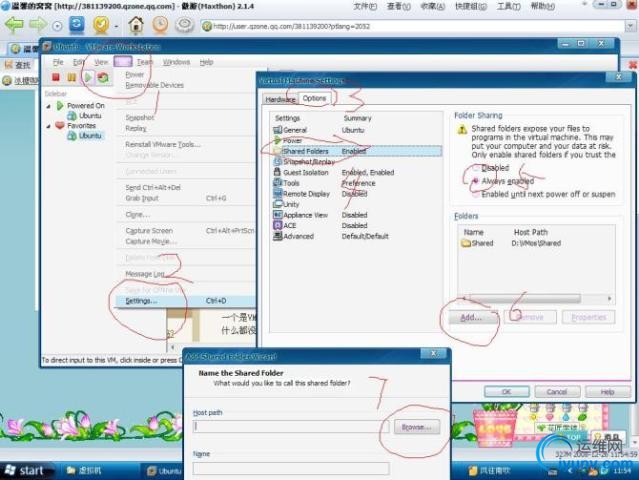Image resolution: width=639 pixels, height=480 pixels.
Task: Click the Properties button under Folders
Action: tap(588, 317)
